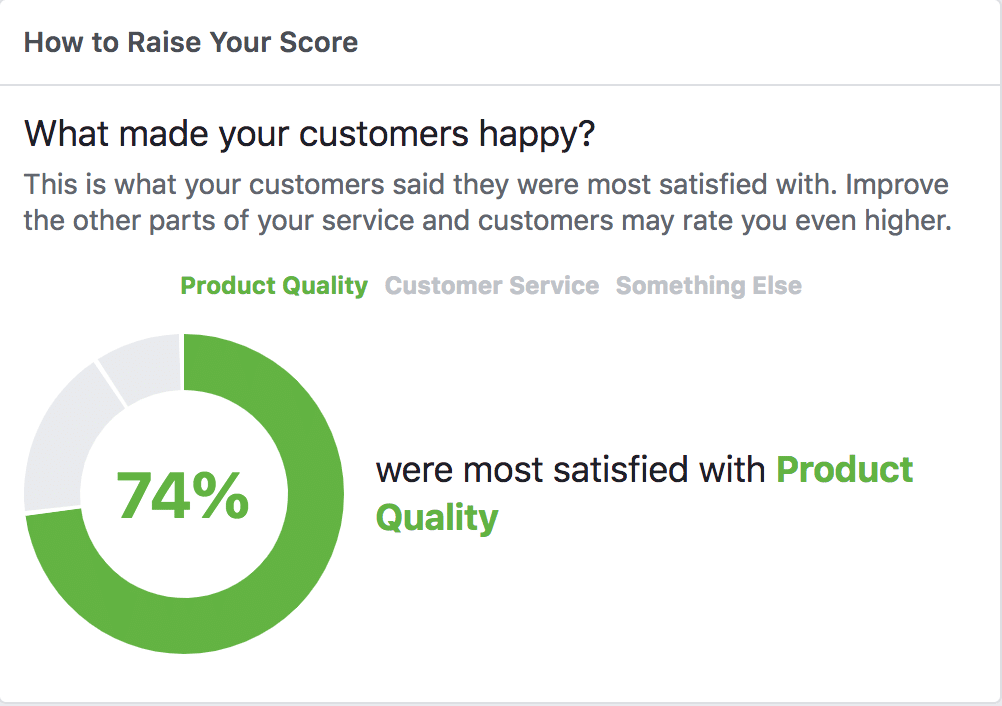
Task: Click the white gap between the gray segments
Action: (x=111, y=384)
